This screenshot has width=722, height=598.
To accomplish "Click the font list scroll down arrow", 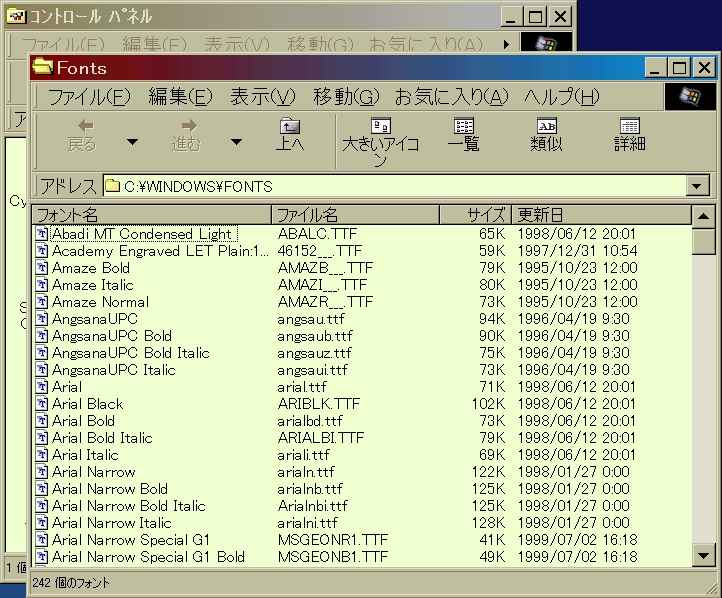I will [703, 556].
